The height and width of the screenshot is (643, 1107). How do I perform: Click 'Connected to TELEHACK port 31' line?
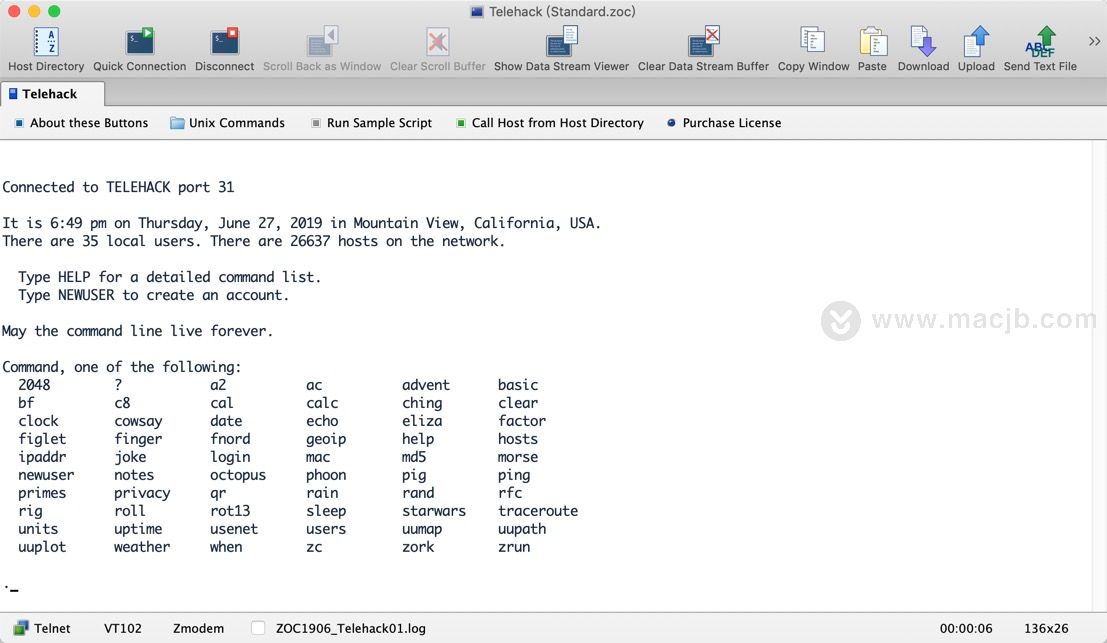click(118, 187)
